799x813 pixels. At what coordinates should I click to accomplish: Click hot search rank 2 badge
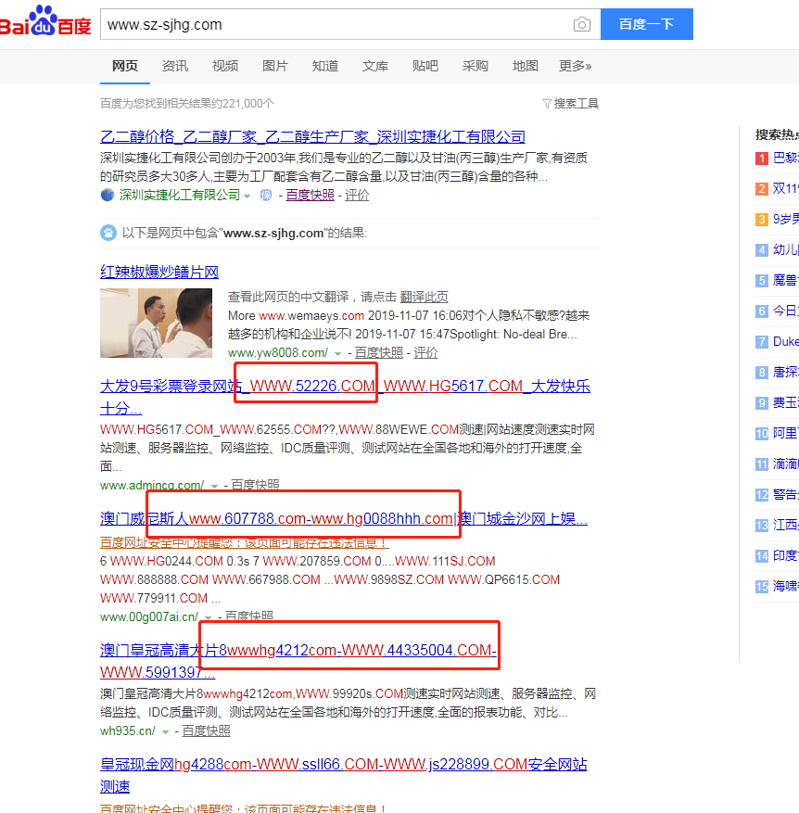[x=761, y=189]
